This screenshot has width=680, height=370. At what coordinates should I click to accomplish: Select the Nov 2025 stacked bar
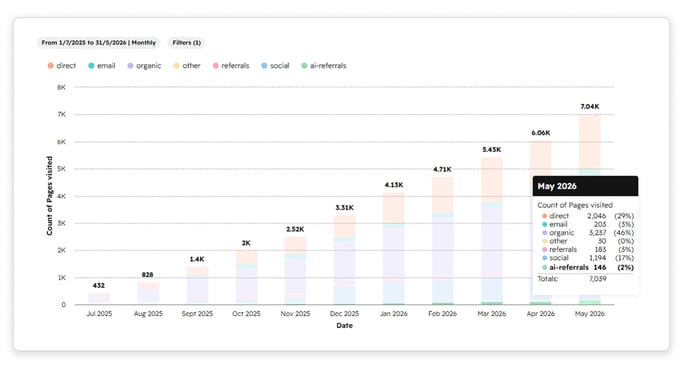tap(295, 271)
